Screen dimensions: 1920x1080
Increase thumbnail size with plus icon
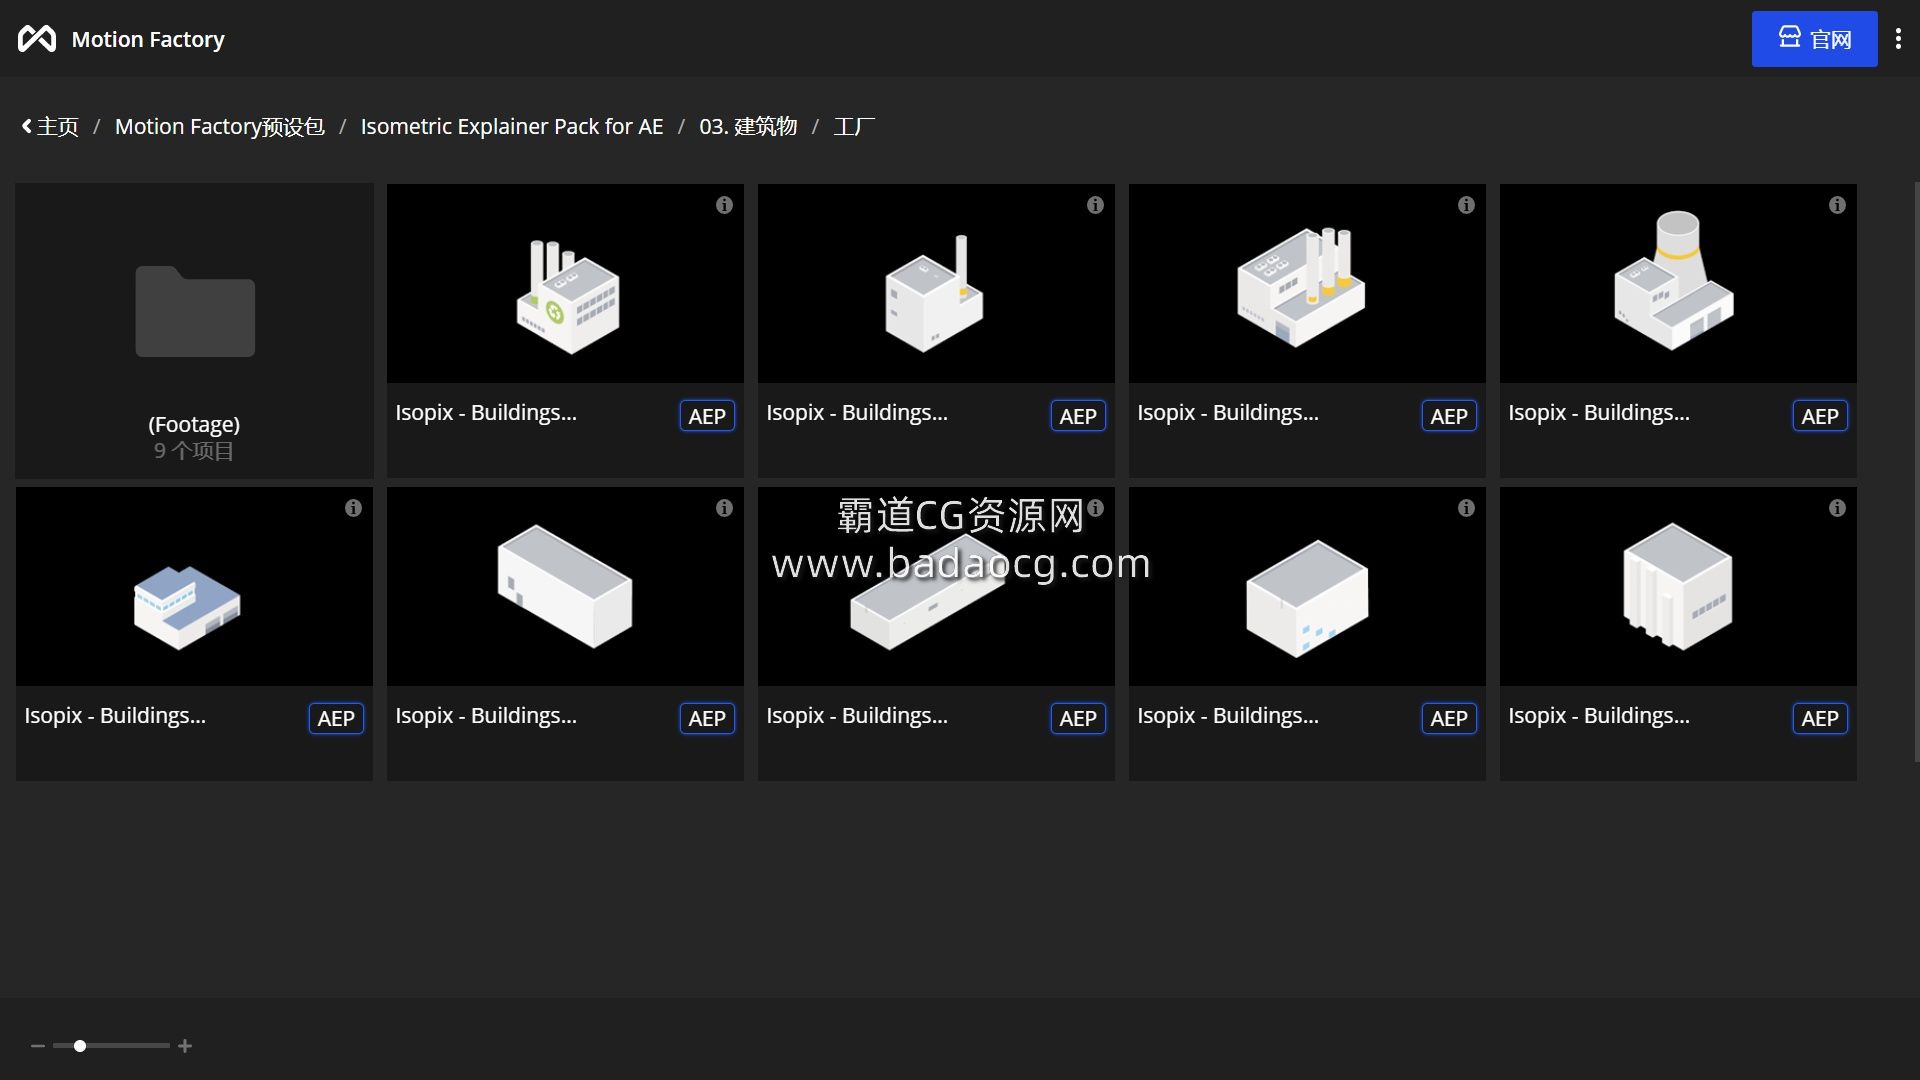[x=185, y=1046]
